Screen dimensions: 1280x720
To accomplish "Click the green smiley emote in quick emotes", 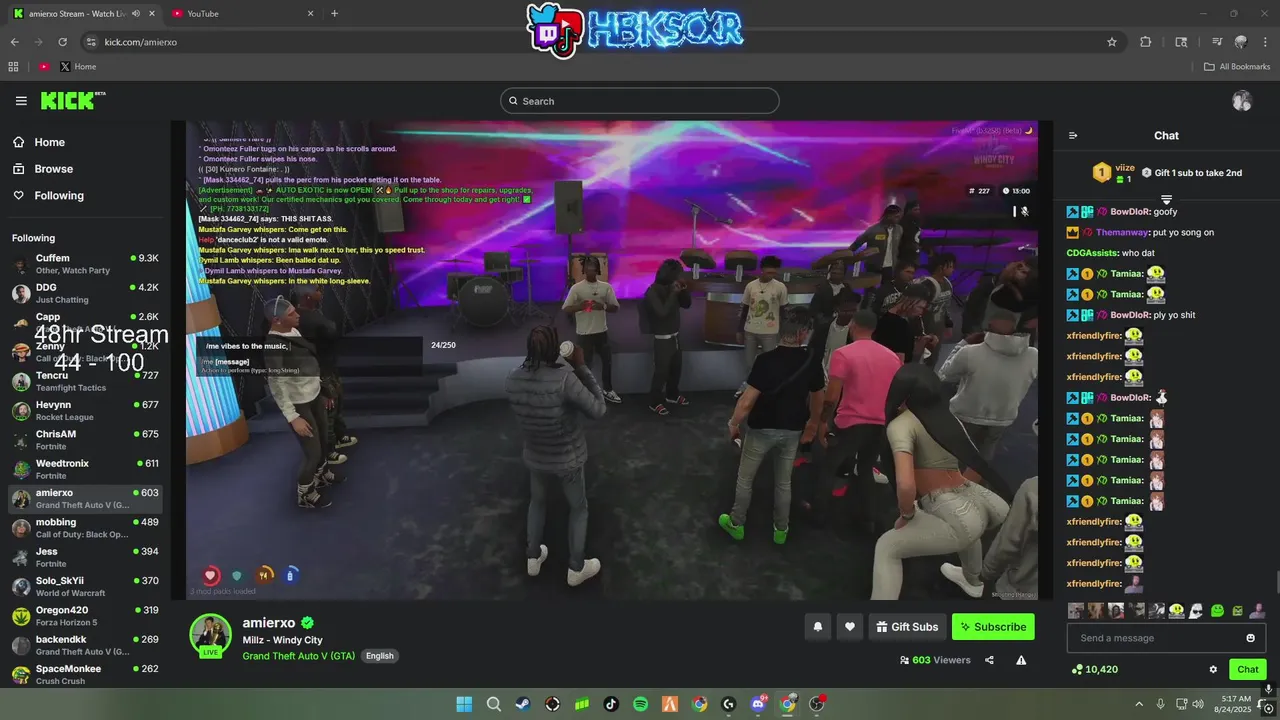I will tap(1217, 610).
